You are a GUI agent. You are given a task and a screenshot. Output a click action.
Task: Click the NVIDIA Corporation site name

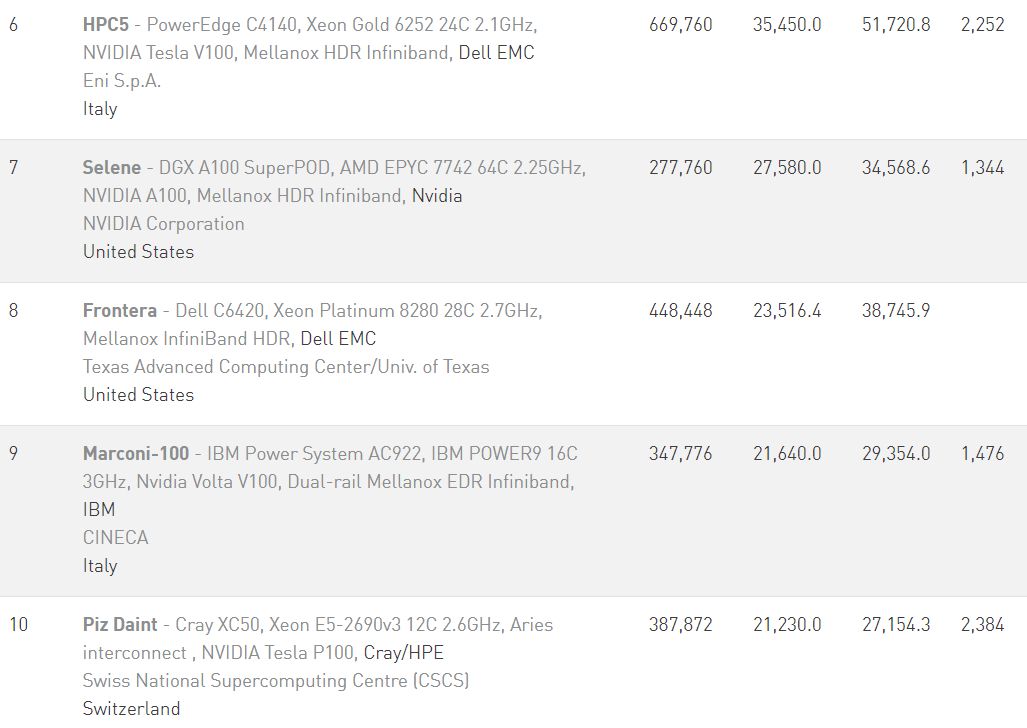pyautogui.click(x=164, y=223)
